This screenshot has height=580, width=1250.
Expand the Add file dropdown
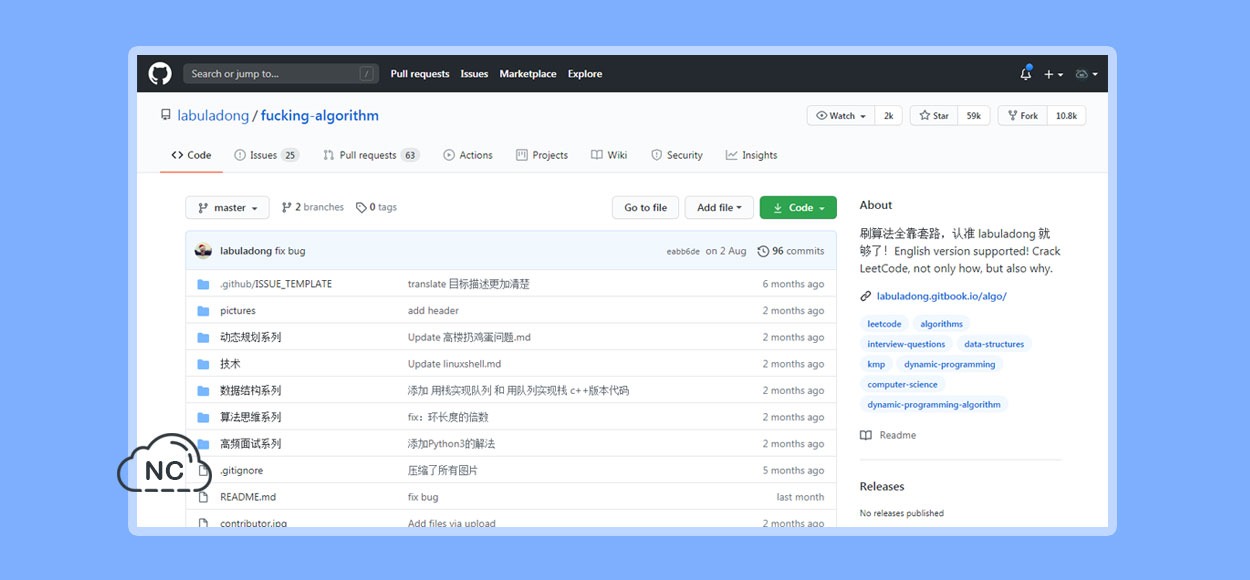(719, 208)
